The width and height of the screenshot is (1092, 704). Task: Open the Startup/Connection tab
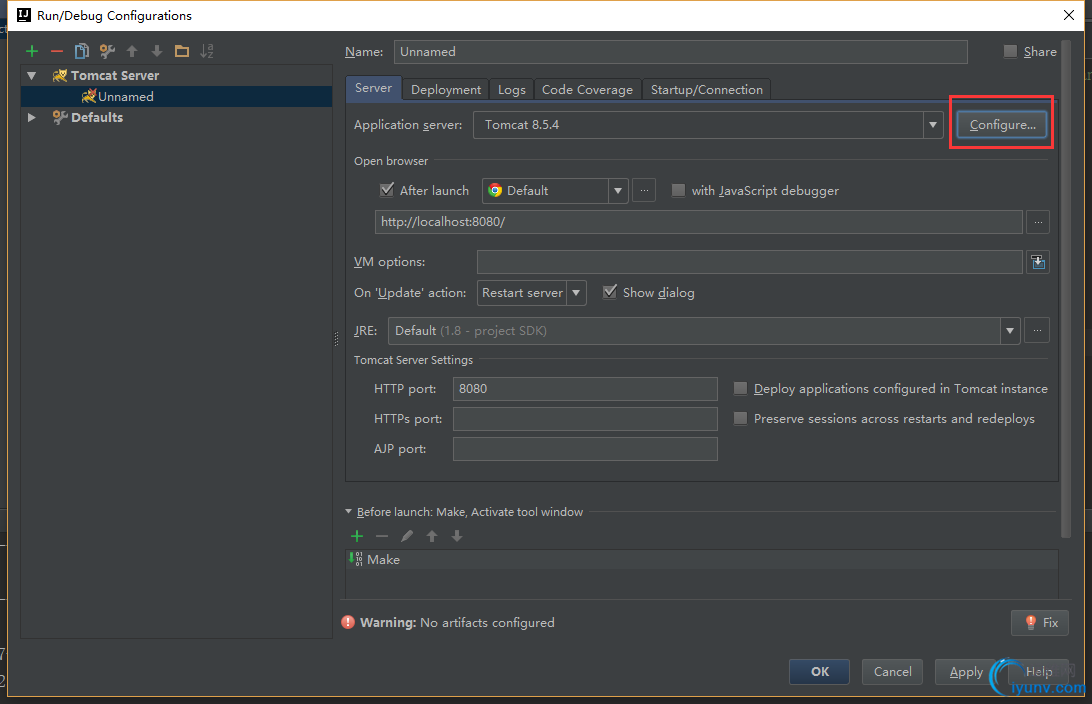[707, 90]
